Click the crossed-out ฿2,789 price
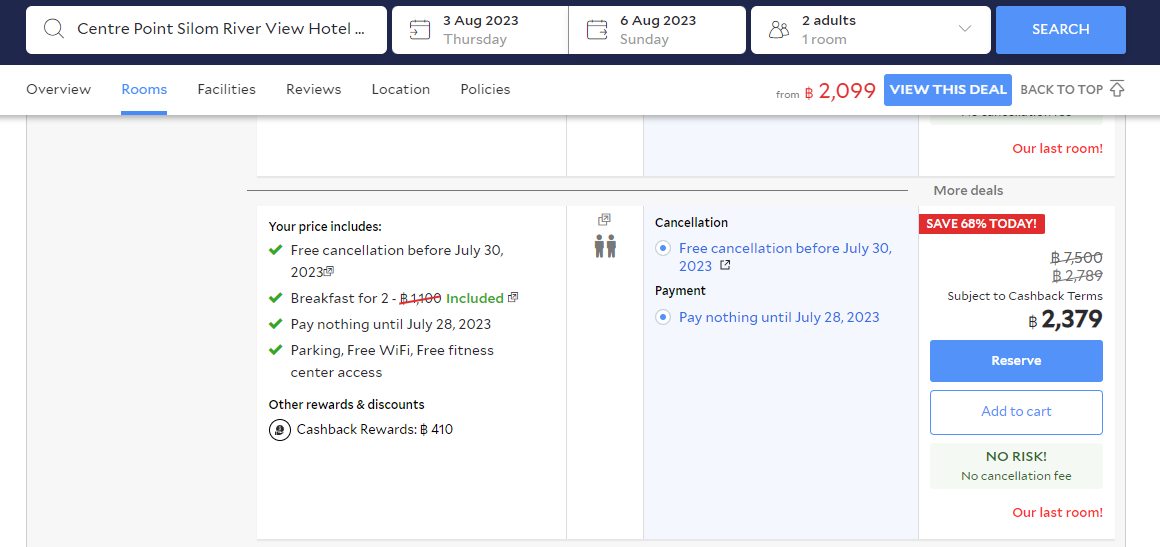This screenshot has height=547, width=1160. (1076, 276)
